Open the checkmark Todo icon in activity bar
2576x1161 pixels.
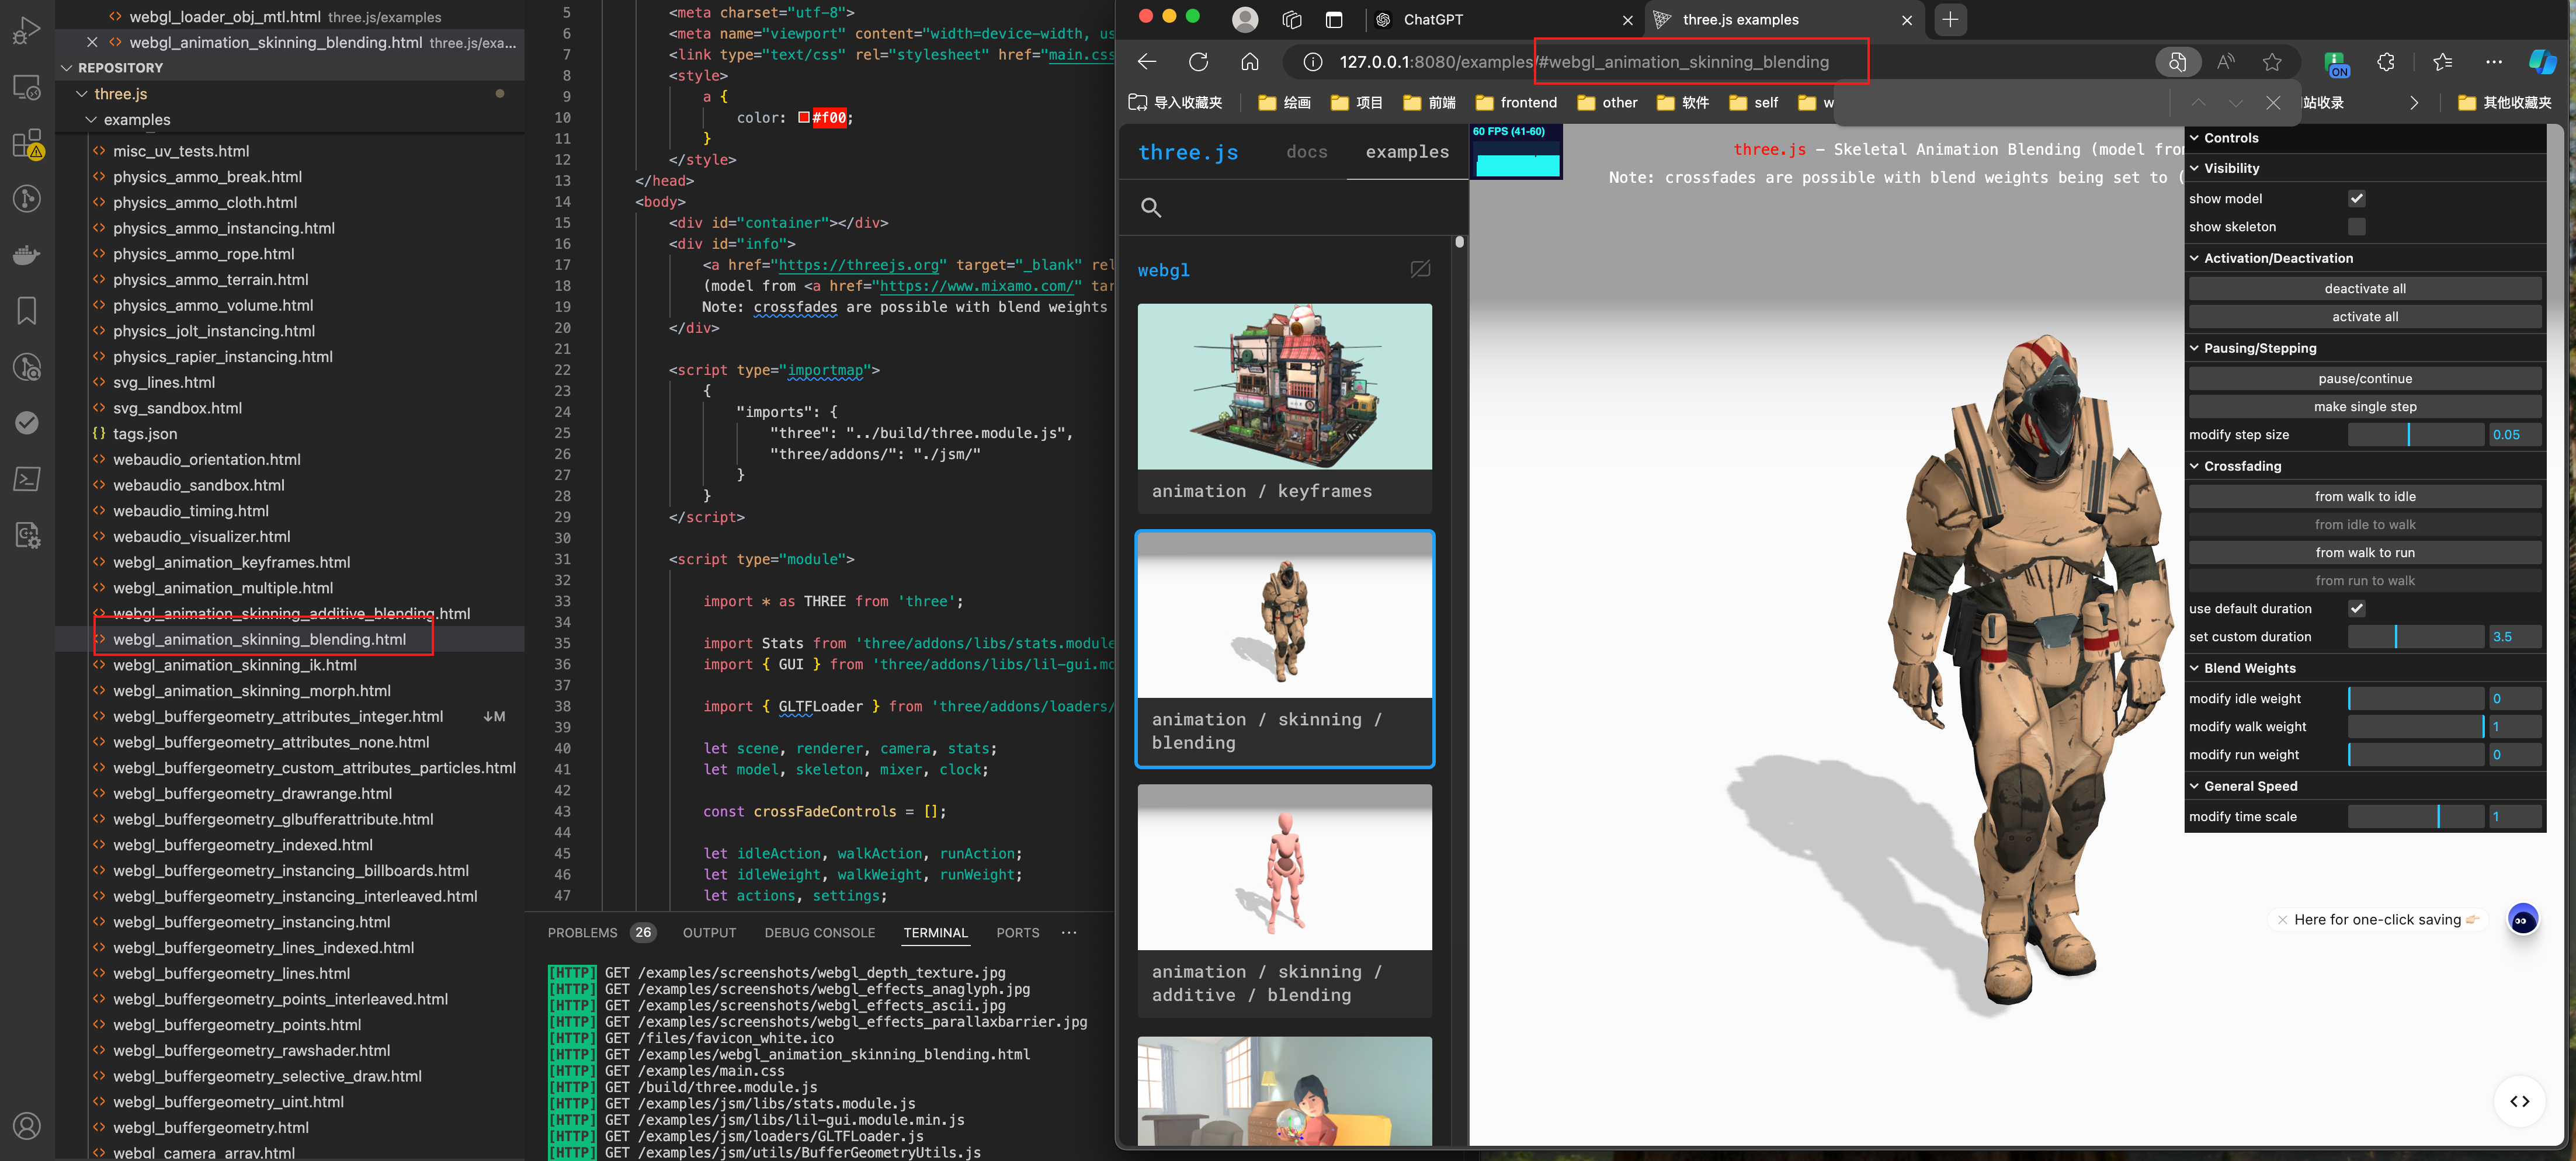[x=27, y=423]
